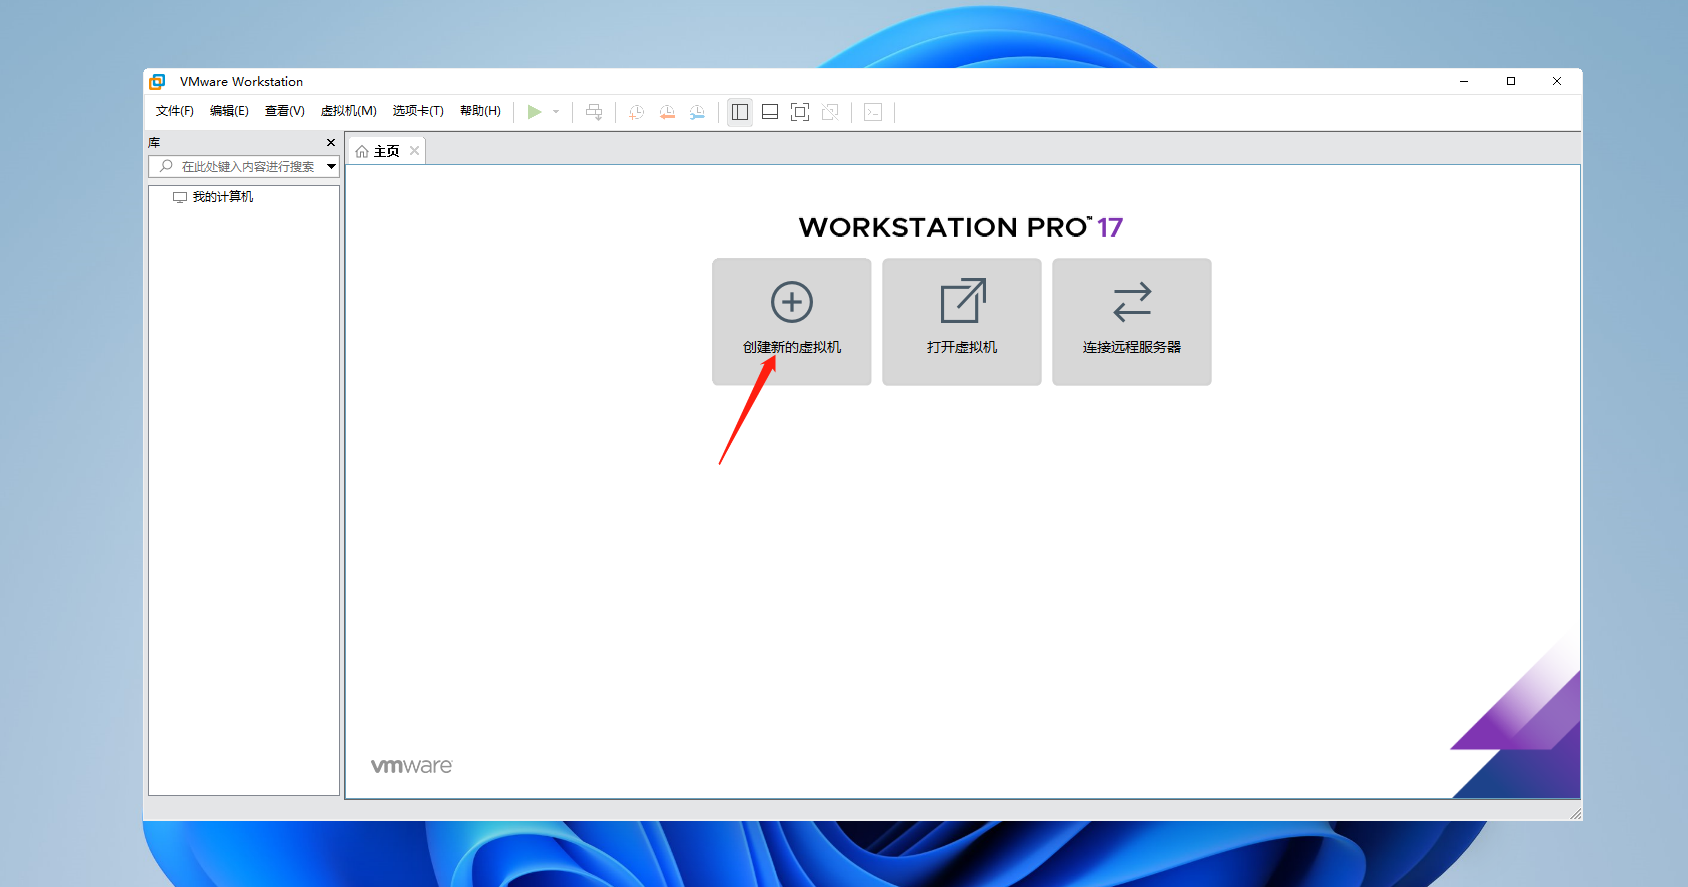
Task: Close the VMware Workstation window
Action: pyautogui.click(x=1557, y=82)
